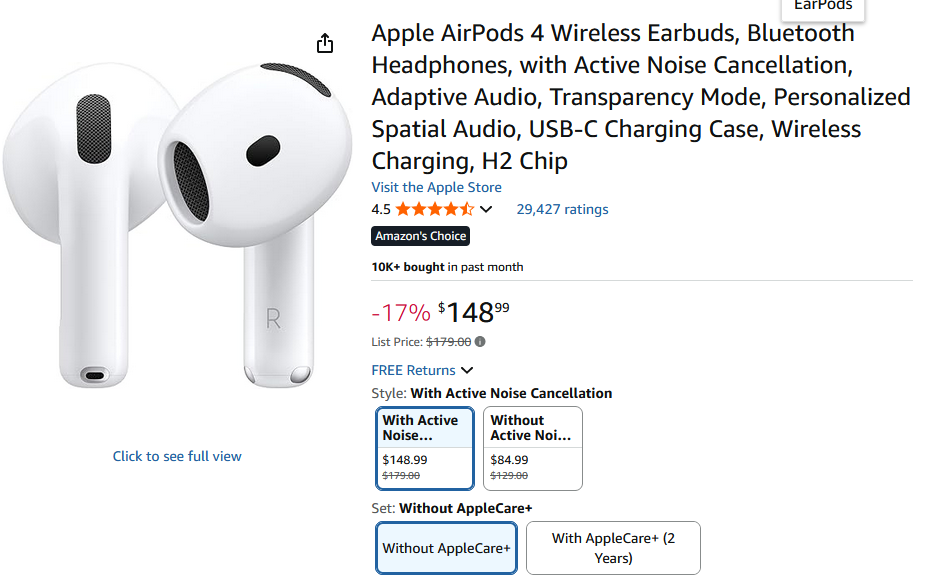Image resolution: width=926 pixels, height=586 pixels.
Task: Expand the FREE Returns dropdown
Action: pyautogui.click(x=467, y=370)
